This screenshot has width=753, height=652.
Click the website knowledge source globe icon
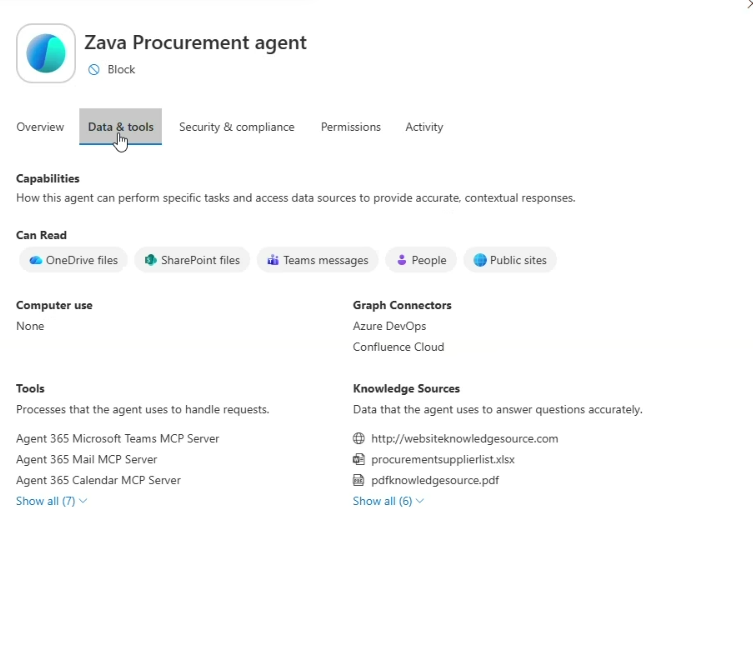point(359,438)
